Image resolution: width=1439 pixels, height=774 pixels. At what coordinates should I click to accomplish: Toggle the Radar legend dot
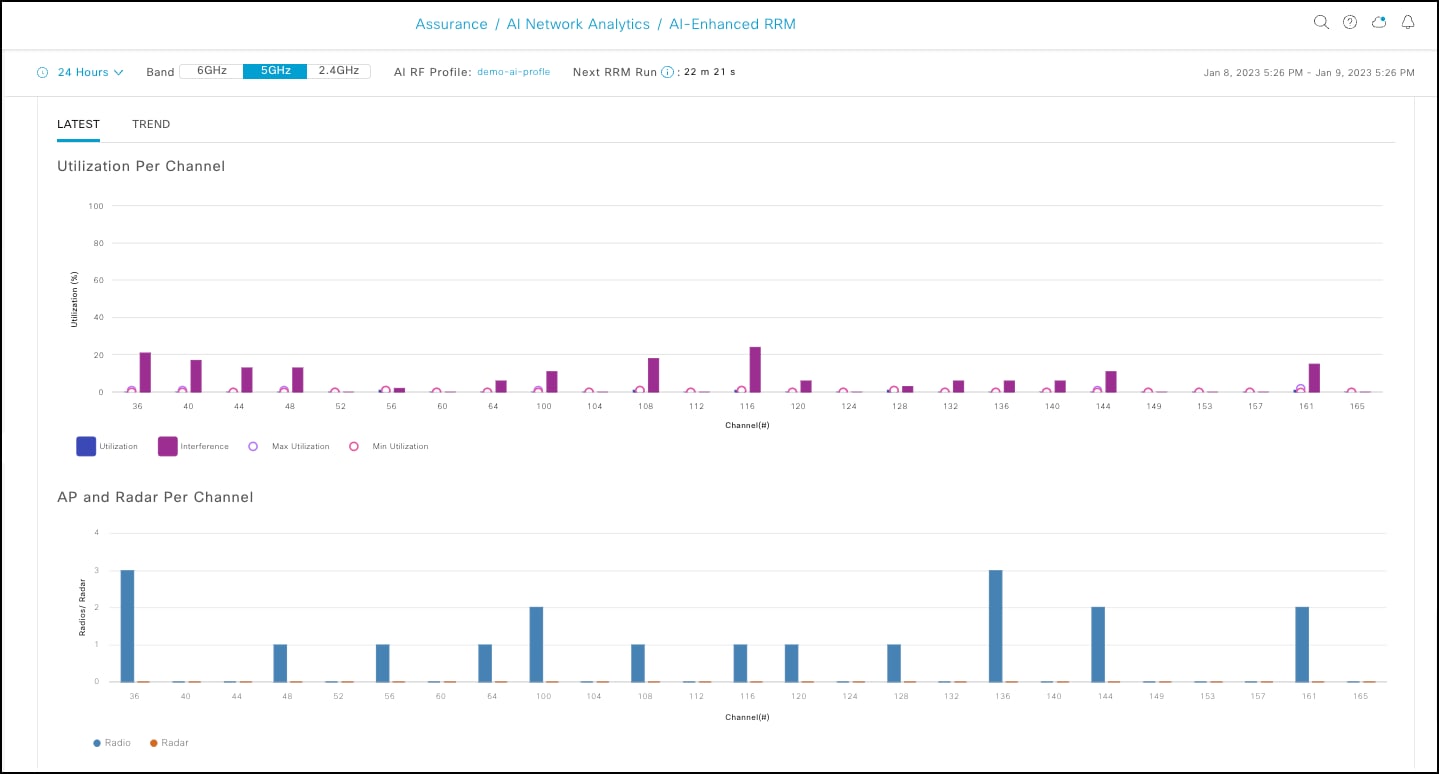(x=153, y=743)
